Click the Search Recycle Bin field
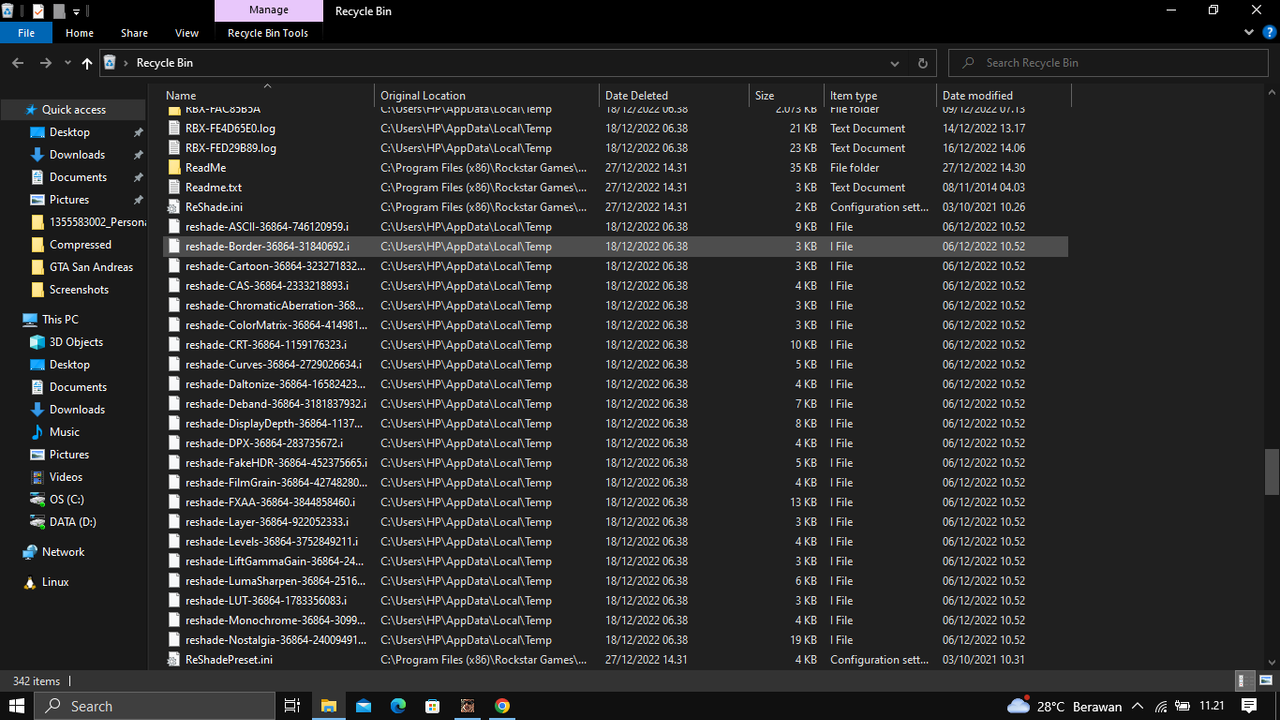1280x720 pixels. click(x=1108, y=63)
